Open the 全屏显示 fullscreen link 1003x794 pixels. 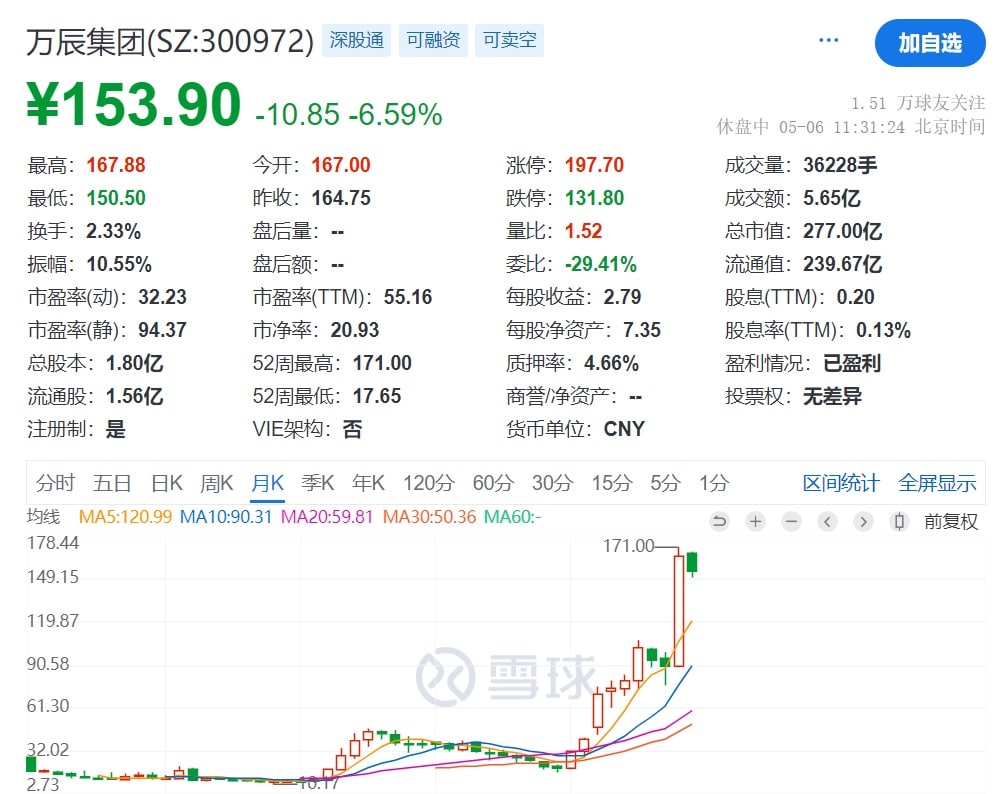click(938, 482)
